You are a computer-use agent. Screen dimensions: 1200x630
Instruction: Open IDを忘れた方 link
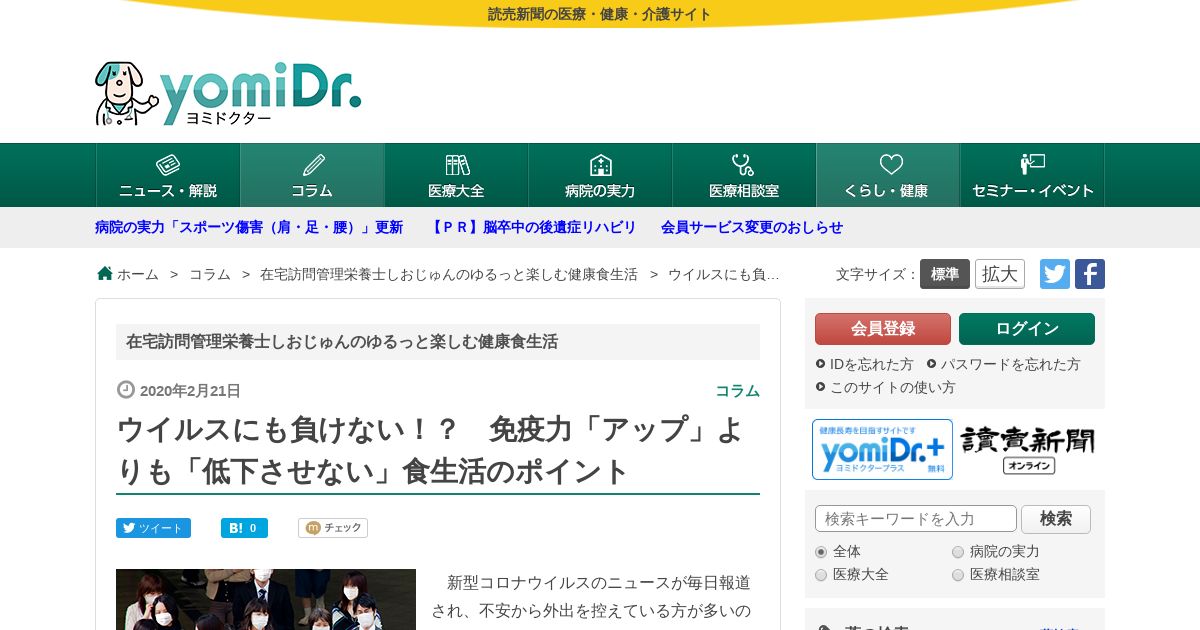864,364
